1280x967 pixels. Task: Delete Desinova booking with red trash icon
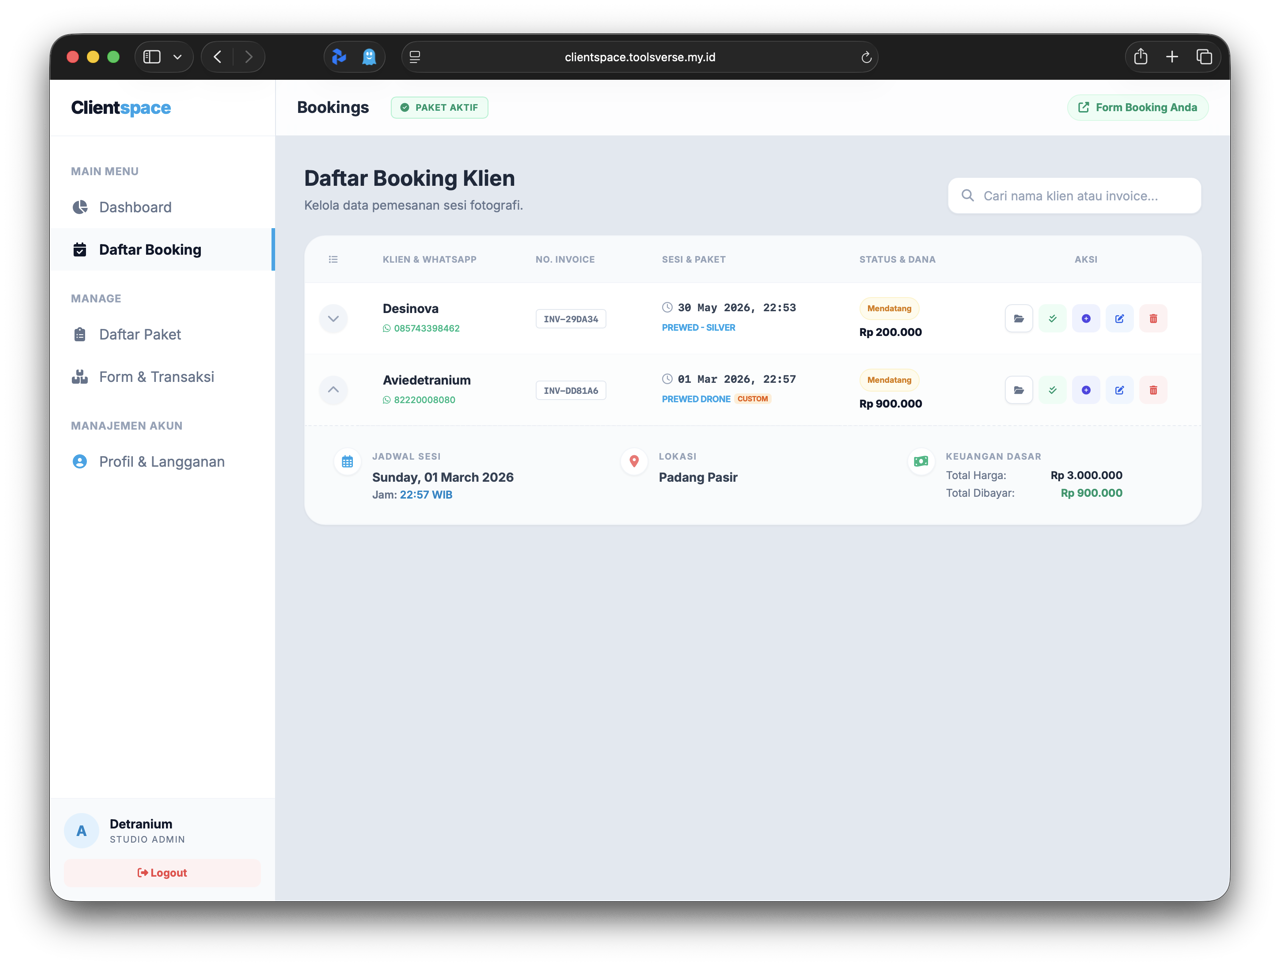tap(1153, 319)
